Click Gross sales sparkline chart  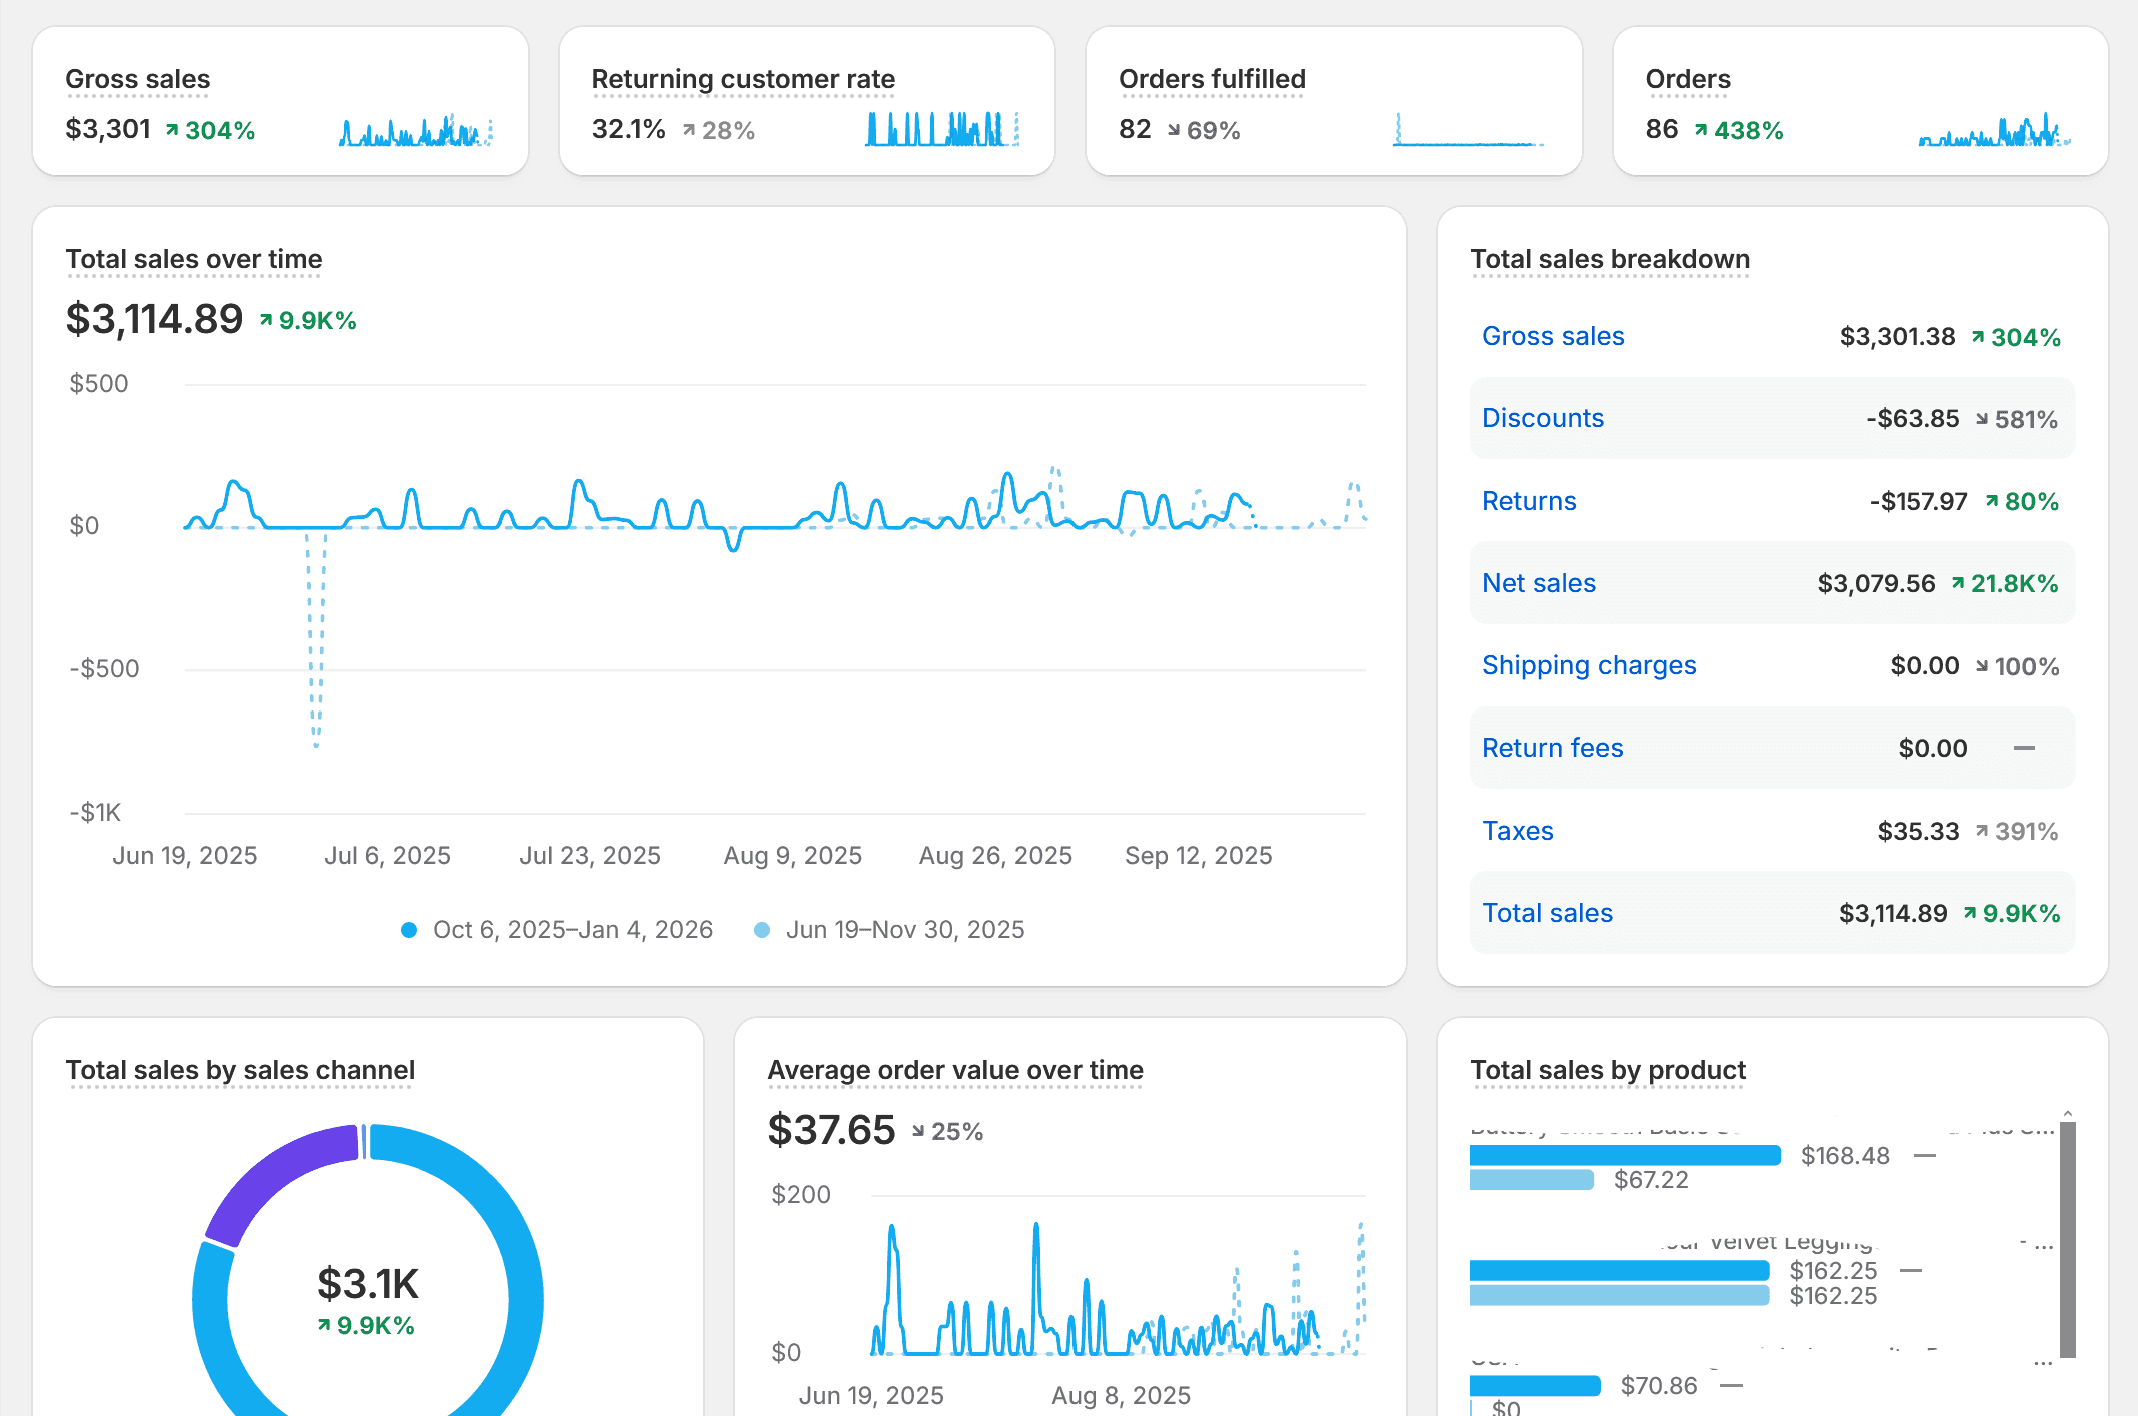pos(415,131)
